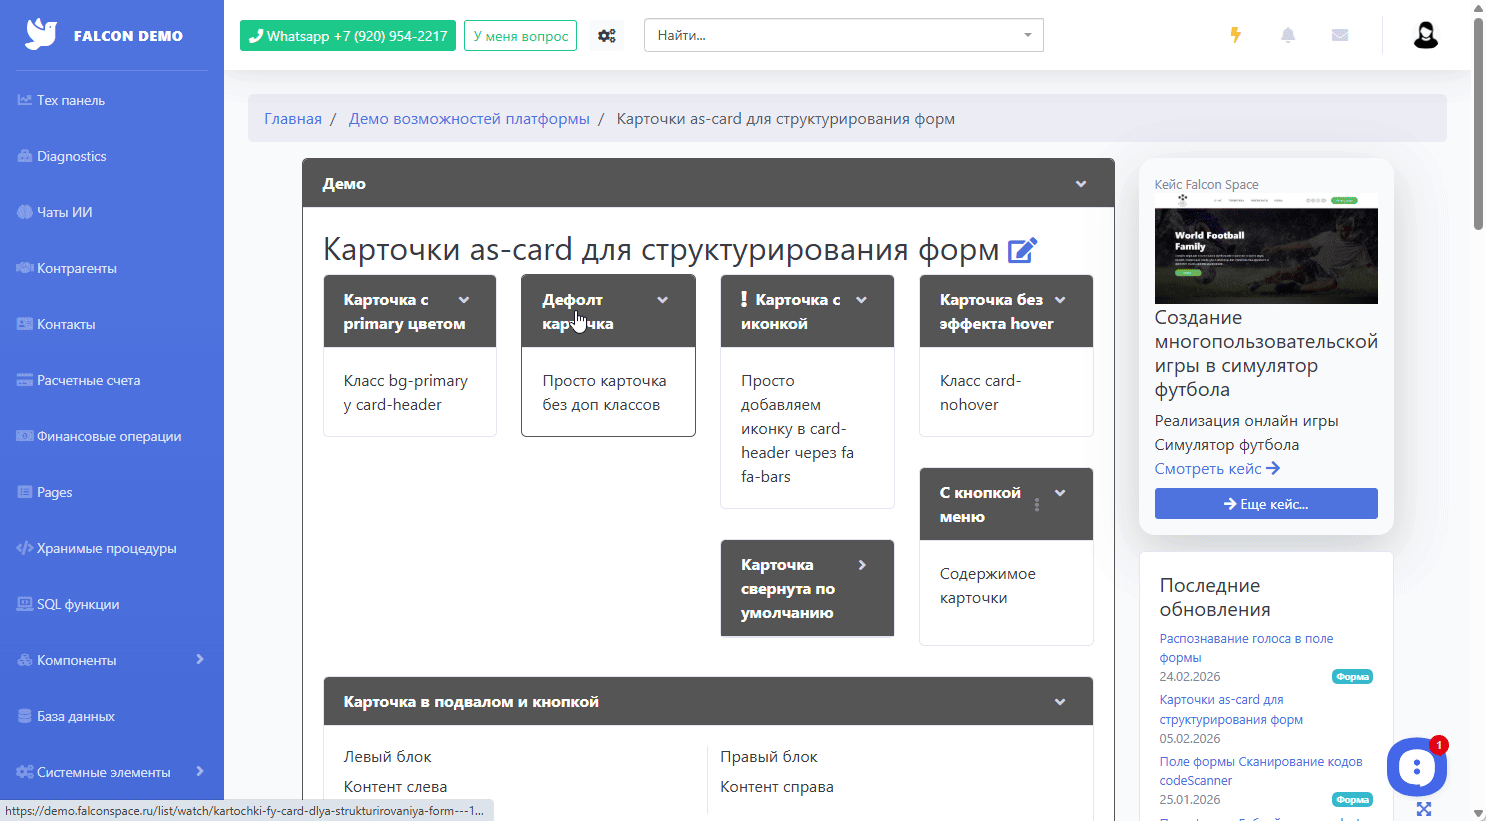Click the lightning bolt icon
This screenshot has width=1486, height=821.
[x=1236, y=35]
